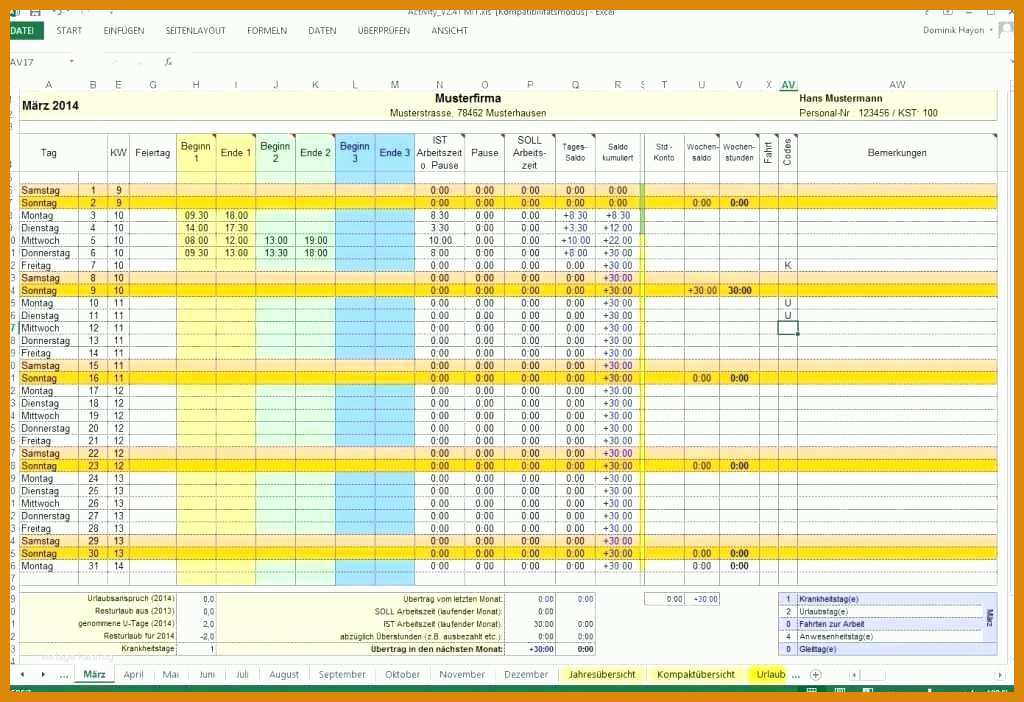Open the DATEN ribbon tab
Screen dimensions: 1024x702
click(322, 31)
